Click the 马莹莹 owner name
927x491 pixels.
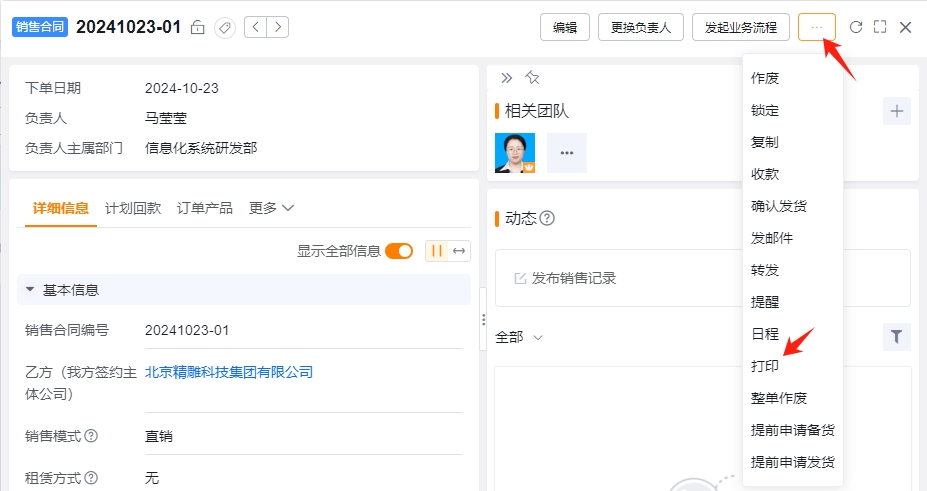(166, 118)
